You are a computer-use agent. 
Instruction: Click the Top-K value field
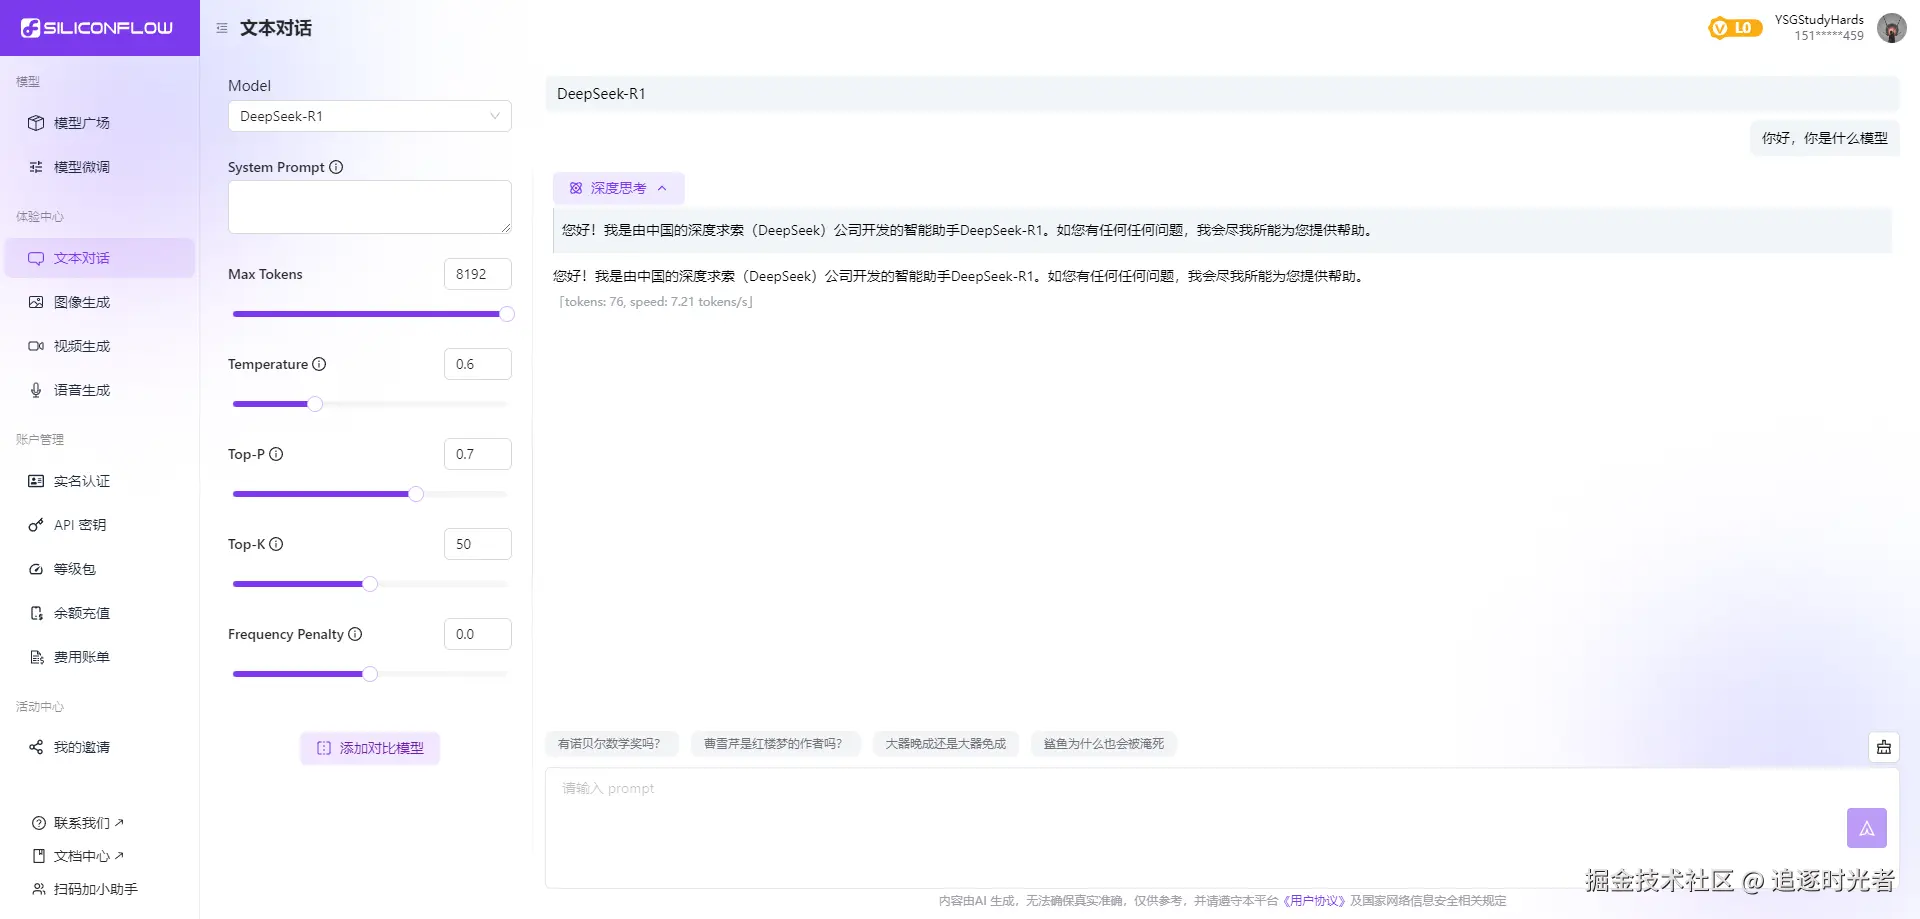(478, 544)
